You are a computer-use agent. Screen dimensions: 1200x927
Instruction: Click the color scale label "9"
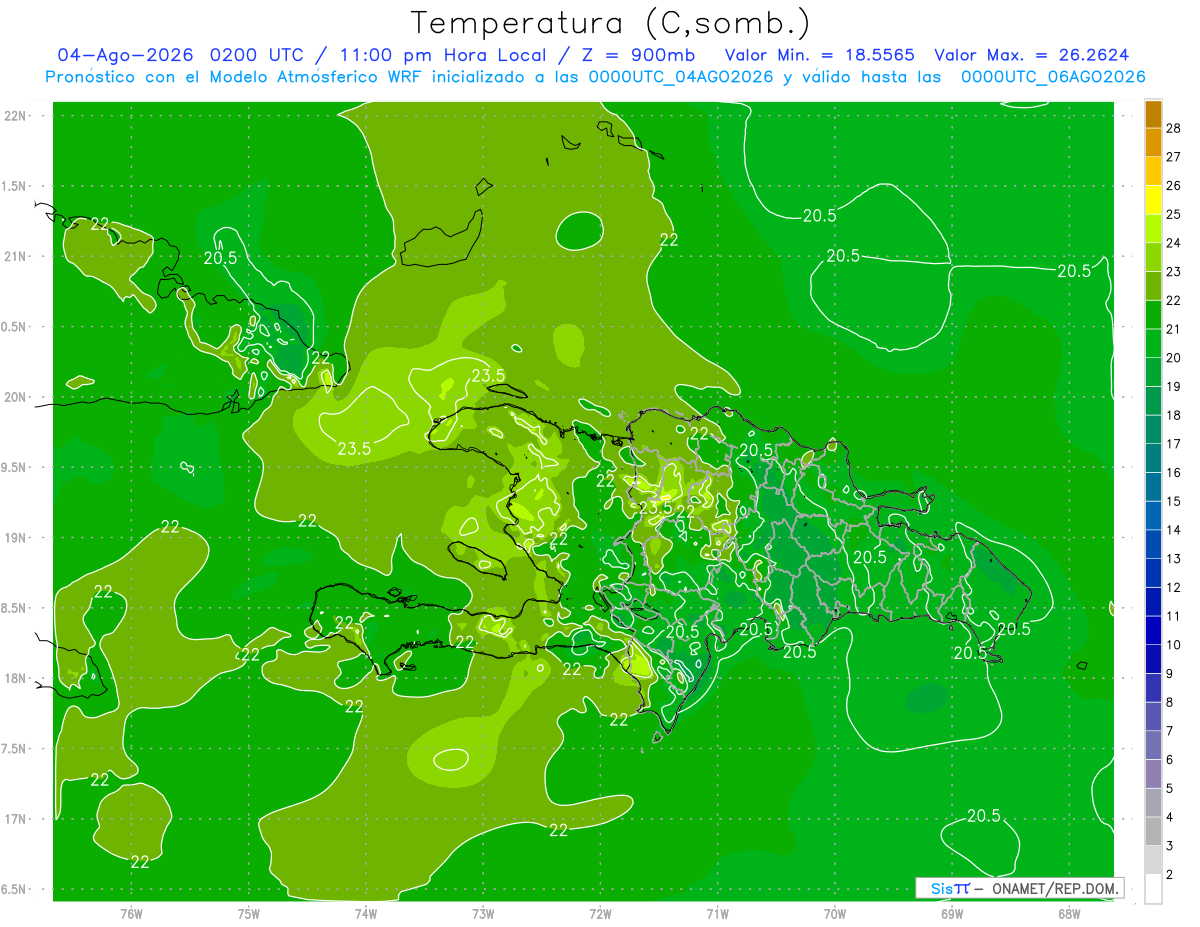(1170, 674)
